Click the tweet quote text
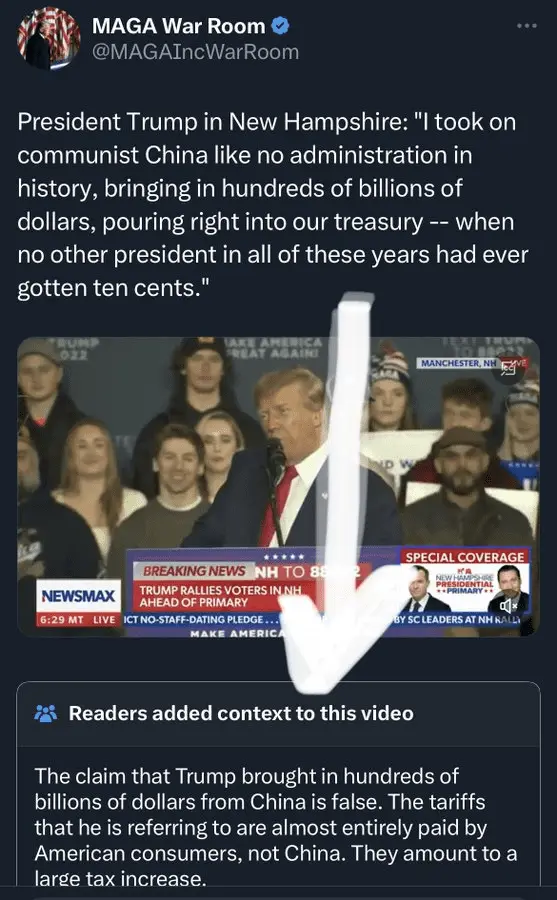This screenshot has width=557, height=900. pos(272,205)
